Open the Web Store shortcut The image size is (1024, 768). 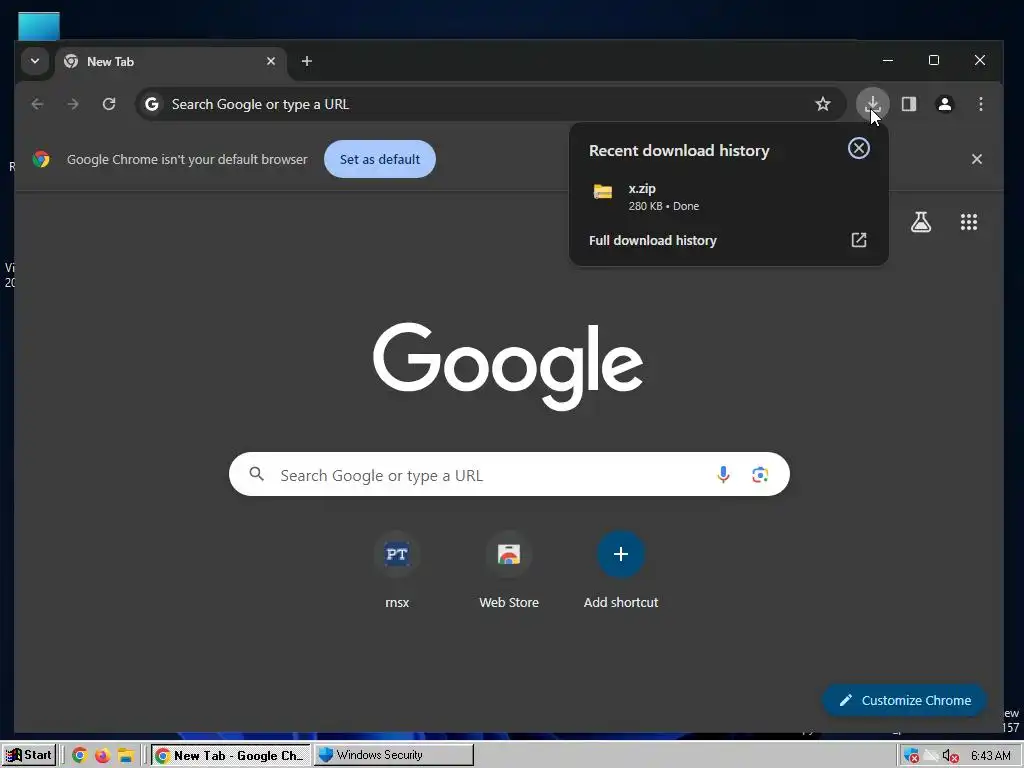509,571
